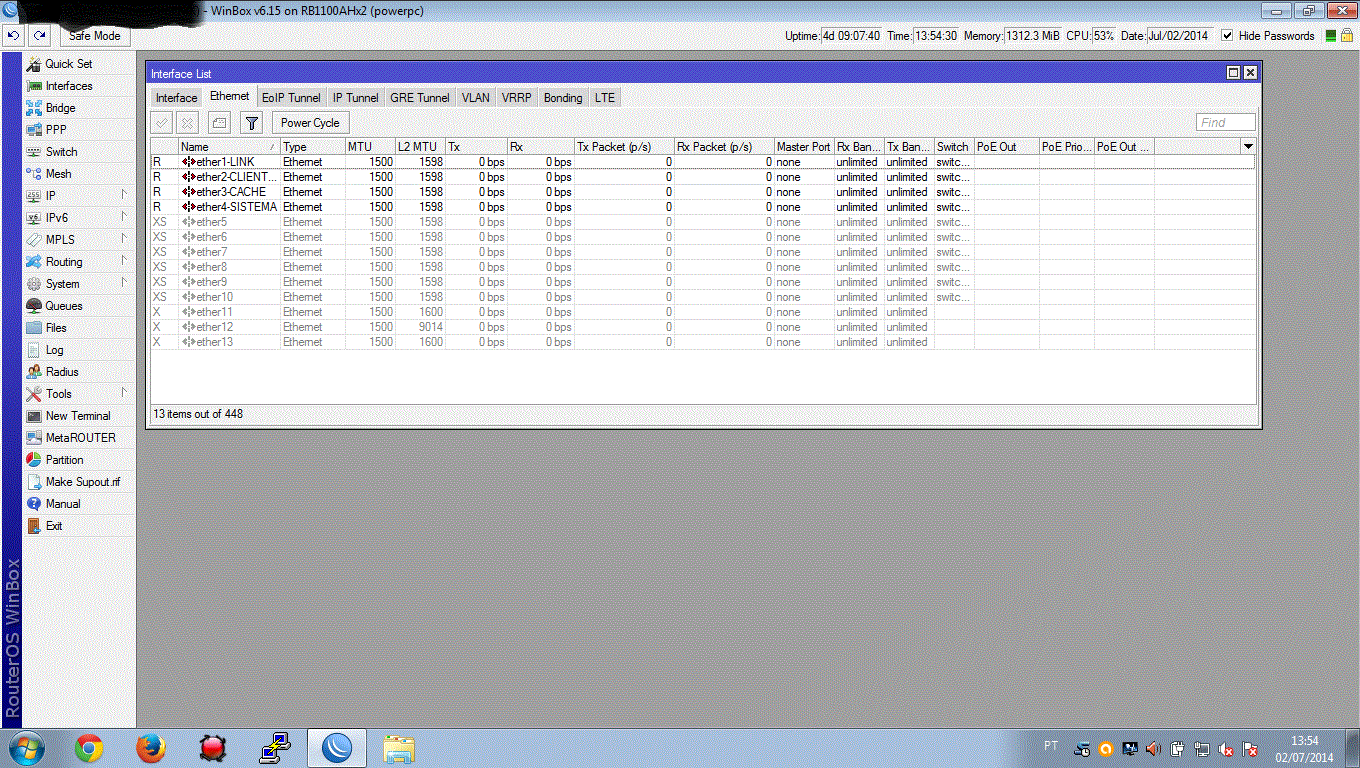
Task: Sort by the Name column header
Action: pos(229,147)
